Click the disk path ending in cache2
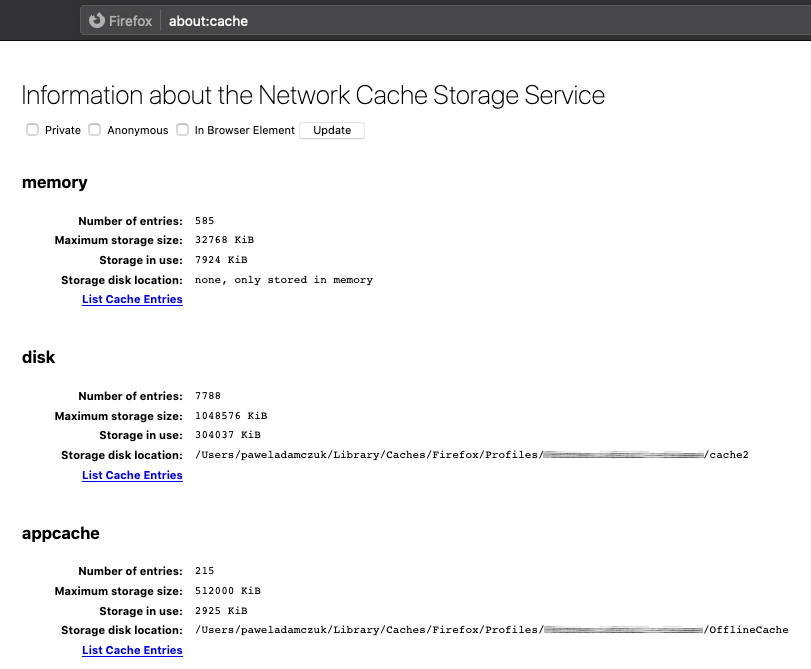 coord(471,455)
